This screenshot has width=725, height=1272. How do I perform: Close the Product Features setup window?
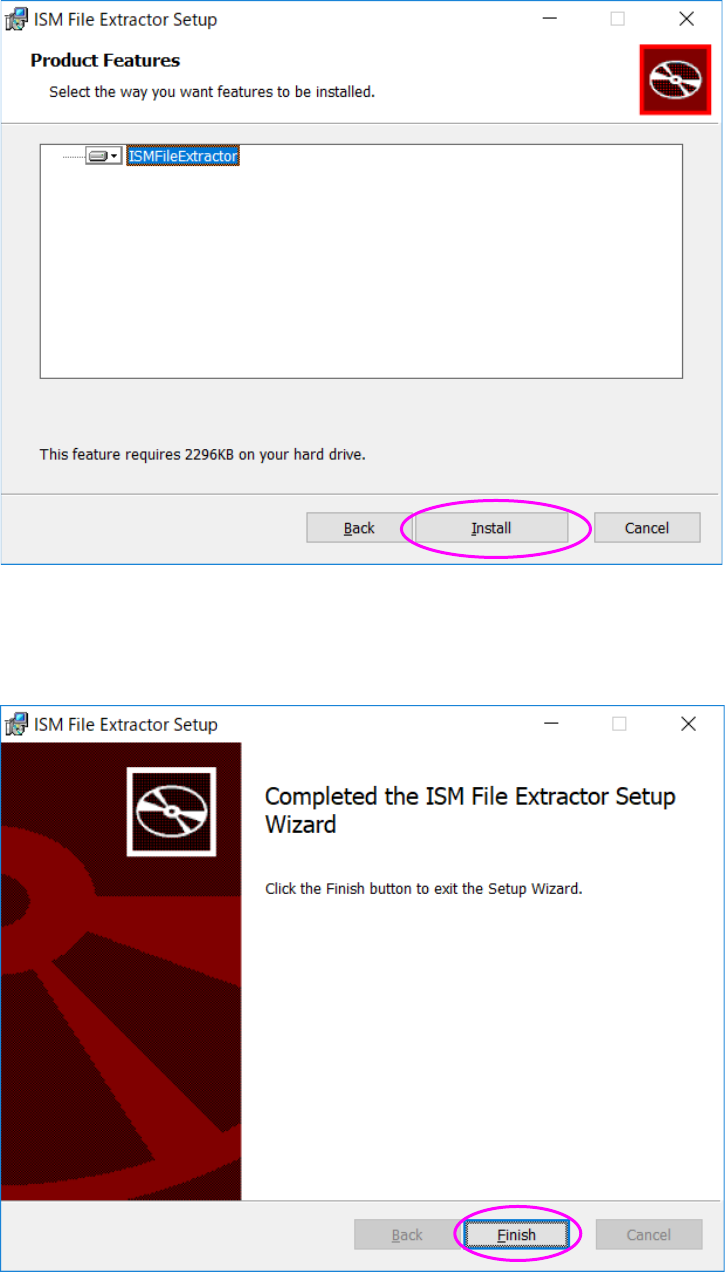tap(686, 19)
